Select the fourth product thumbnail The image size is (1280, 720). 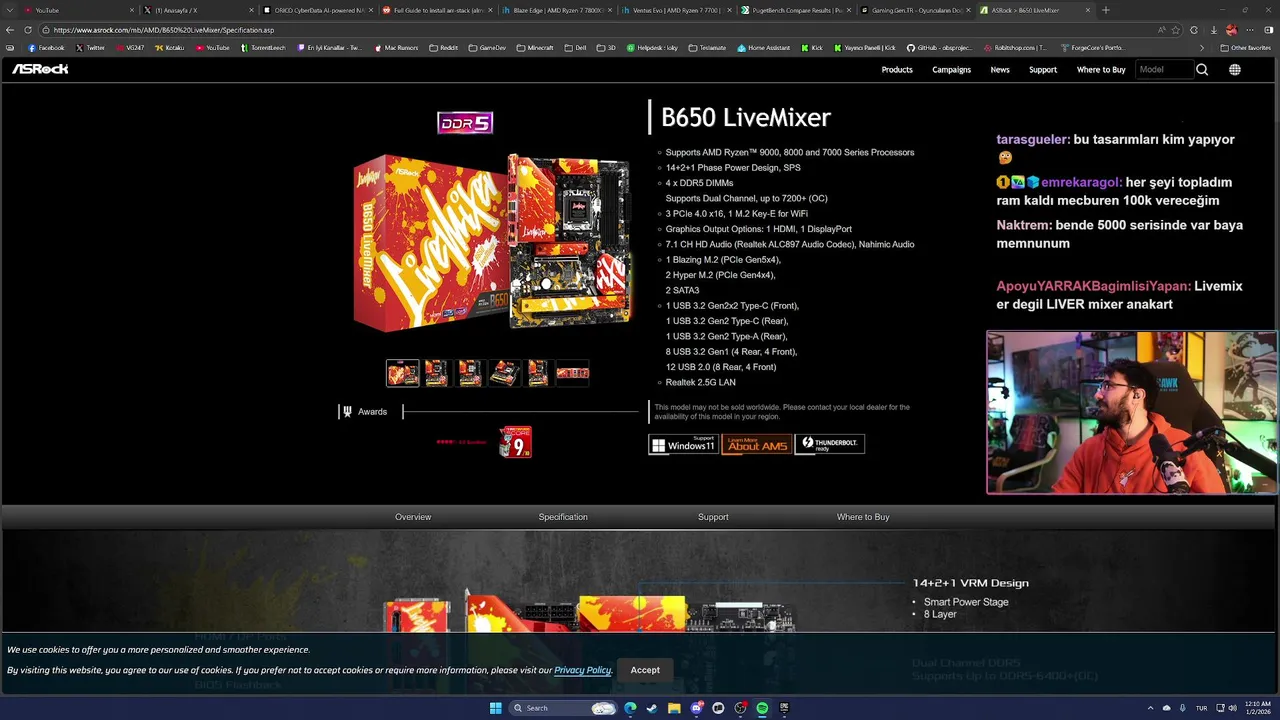pyautogui.click(x=505, y=373)
